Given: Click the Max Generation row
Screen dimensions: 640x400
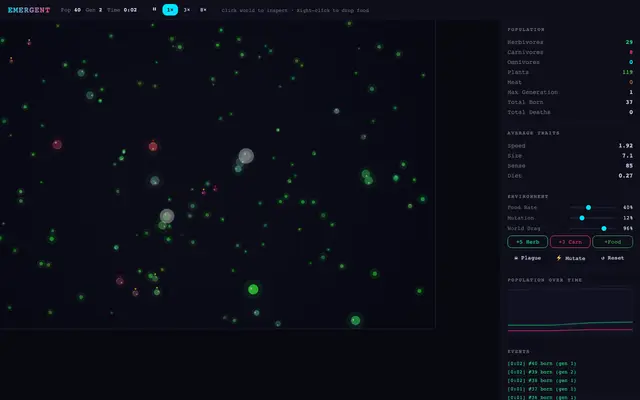Looking at the screenshot, I should click(x=570, y=92).
